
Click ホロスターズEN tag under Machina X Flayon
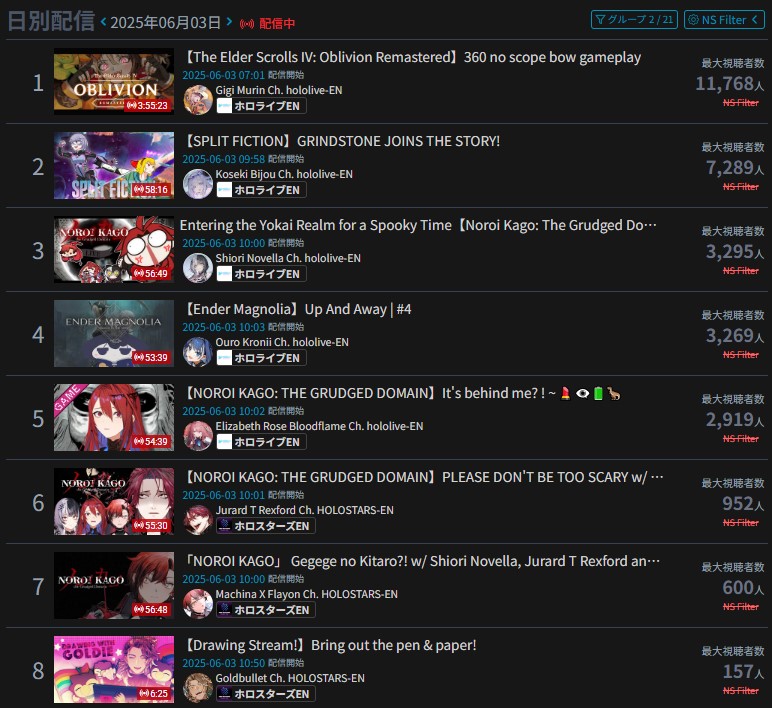pos(266,610)
